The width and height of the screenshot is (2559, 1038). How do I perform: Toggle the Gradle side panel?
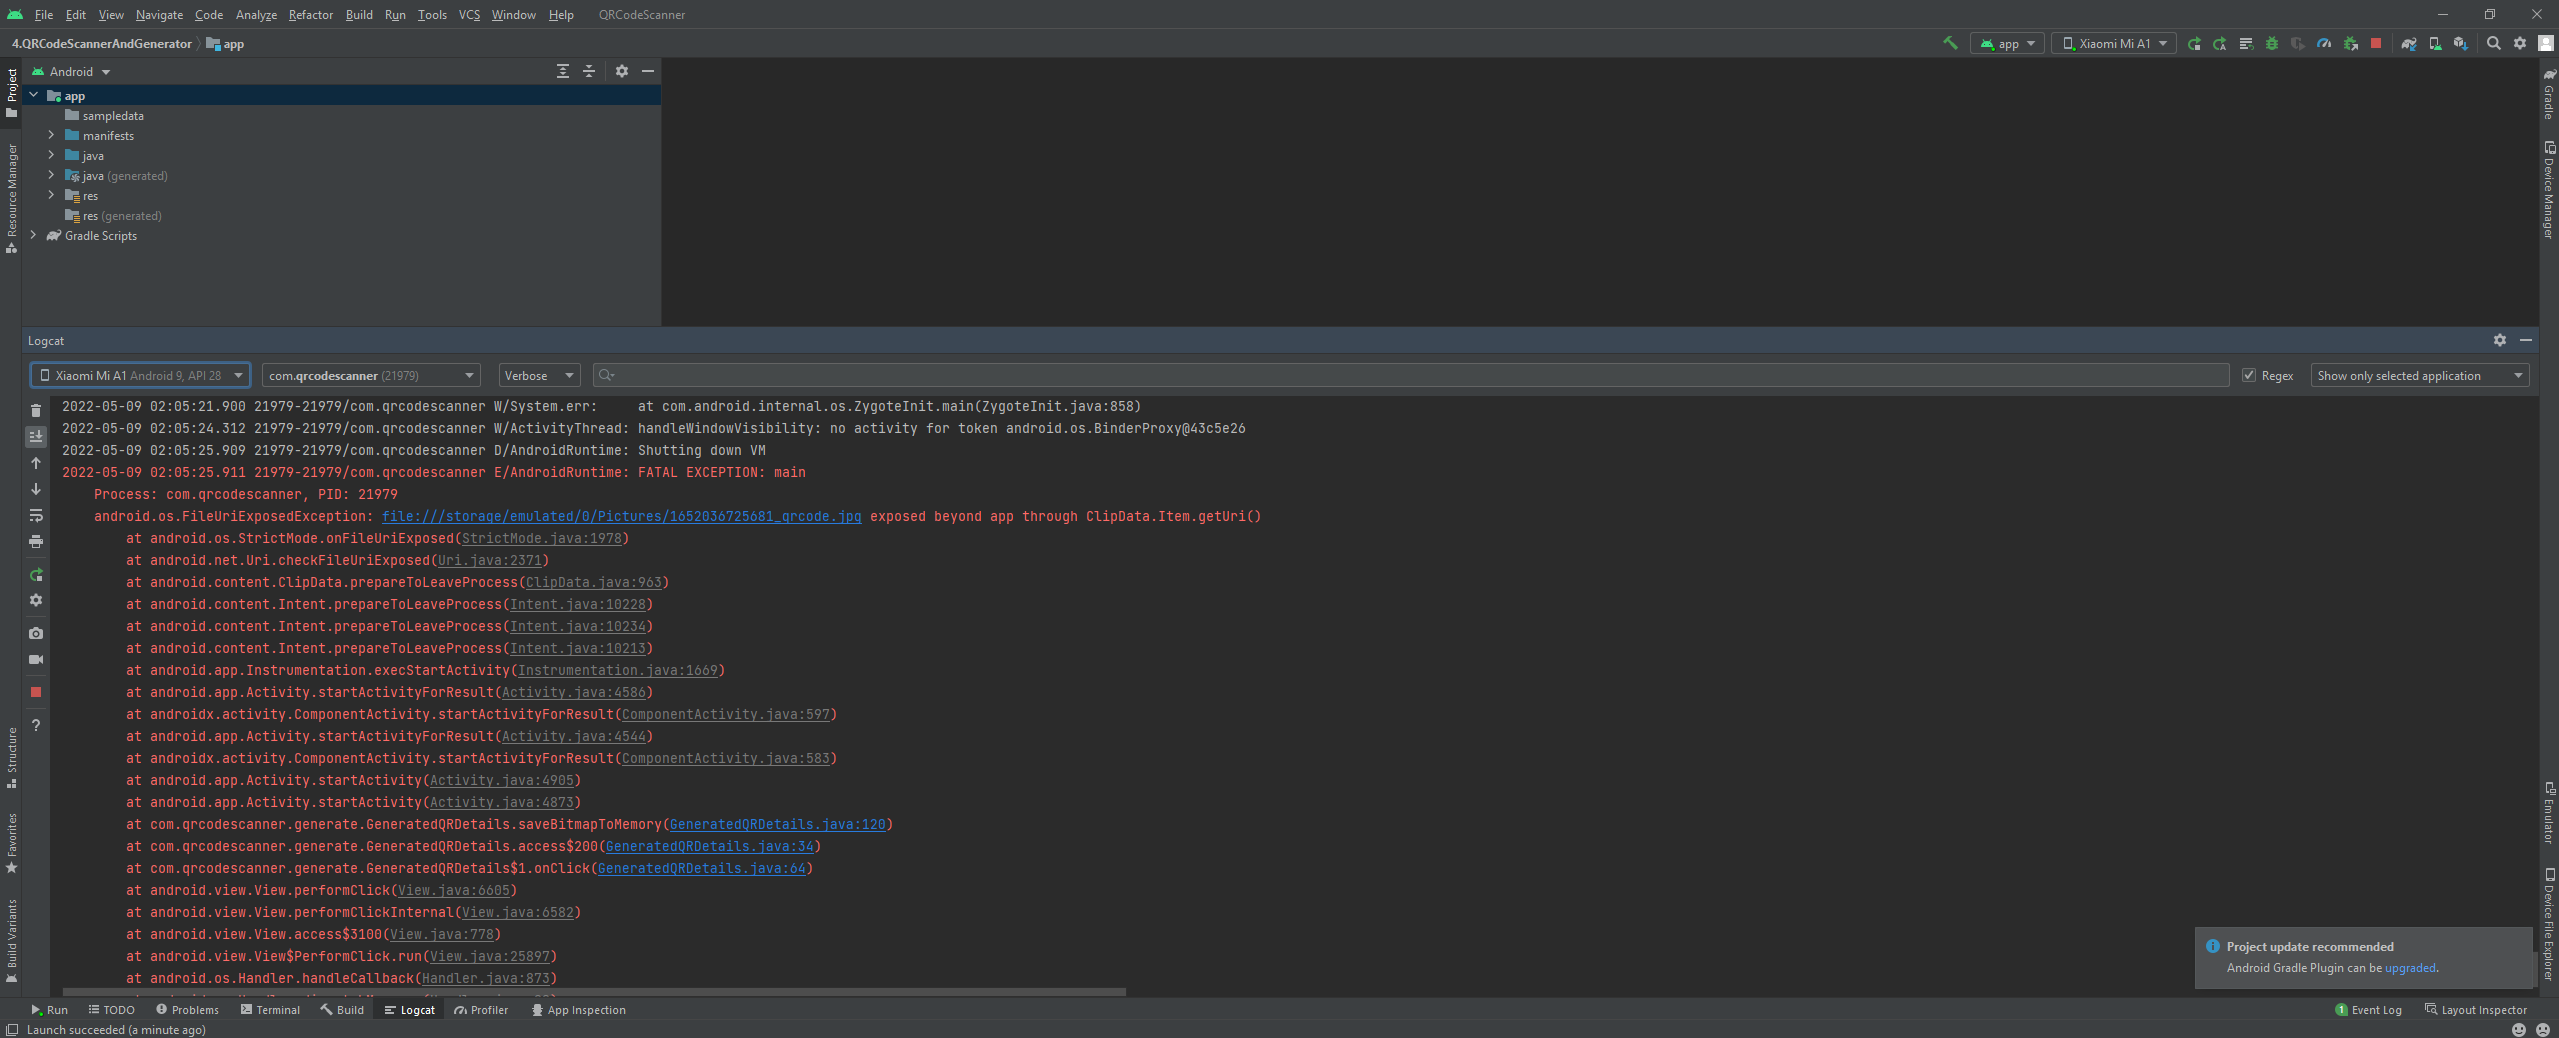[2549, 94]
